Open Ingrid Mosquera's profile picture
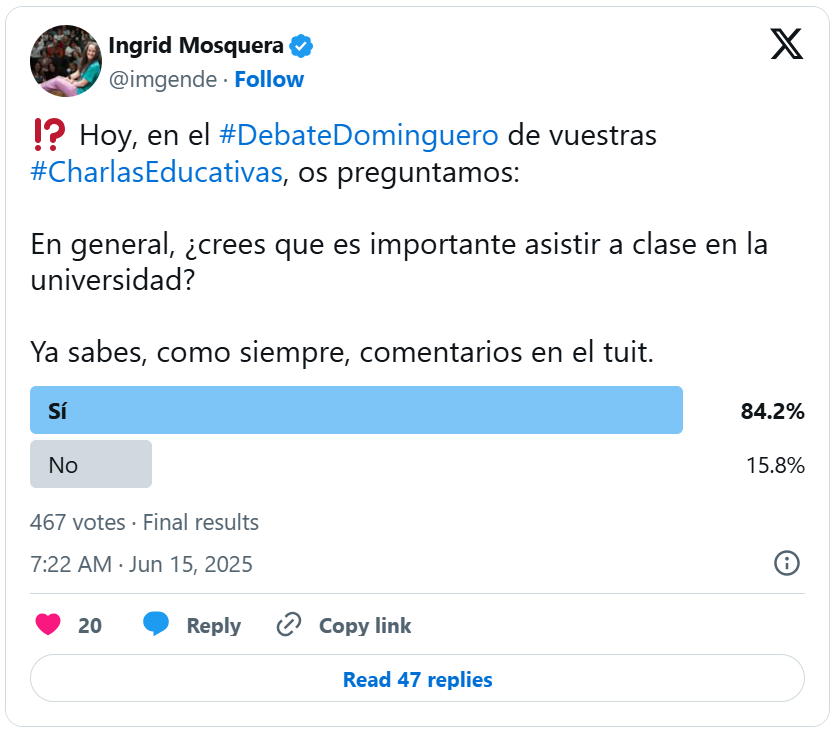This screenshot has width=832, height=736. coord(66,61)
